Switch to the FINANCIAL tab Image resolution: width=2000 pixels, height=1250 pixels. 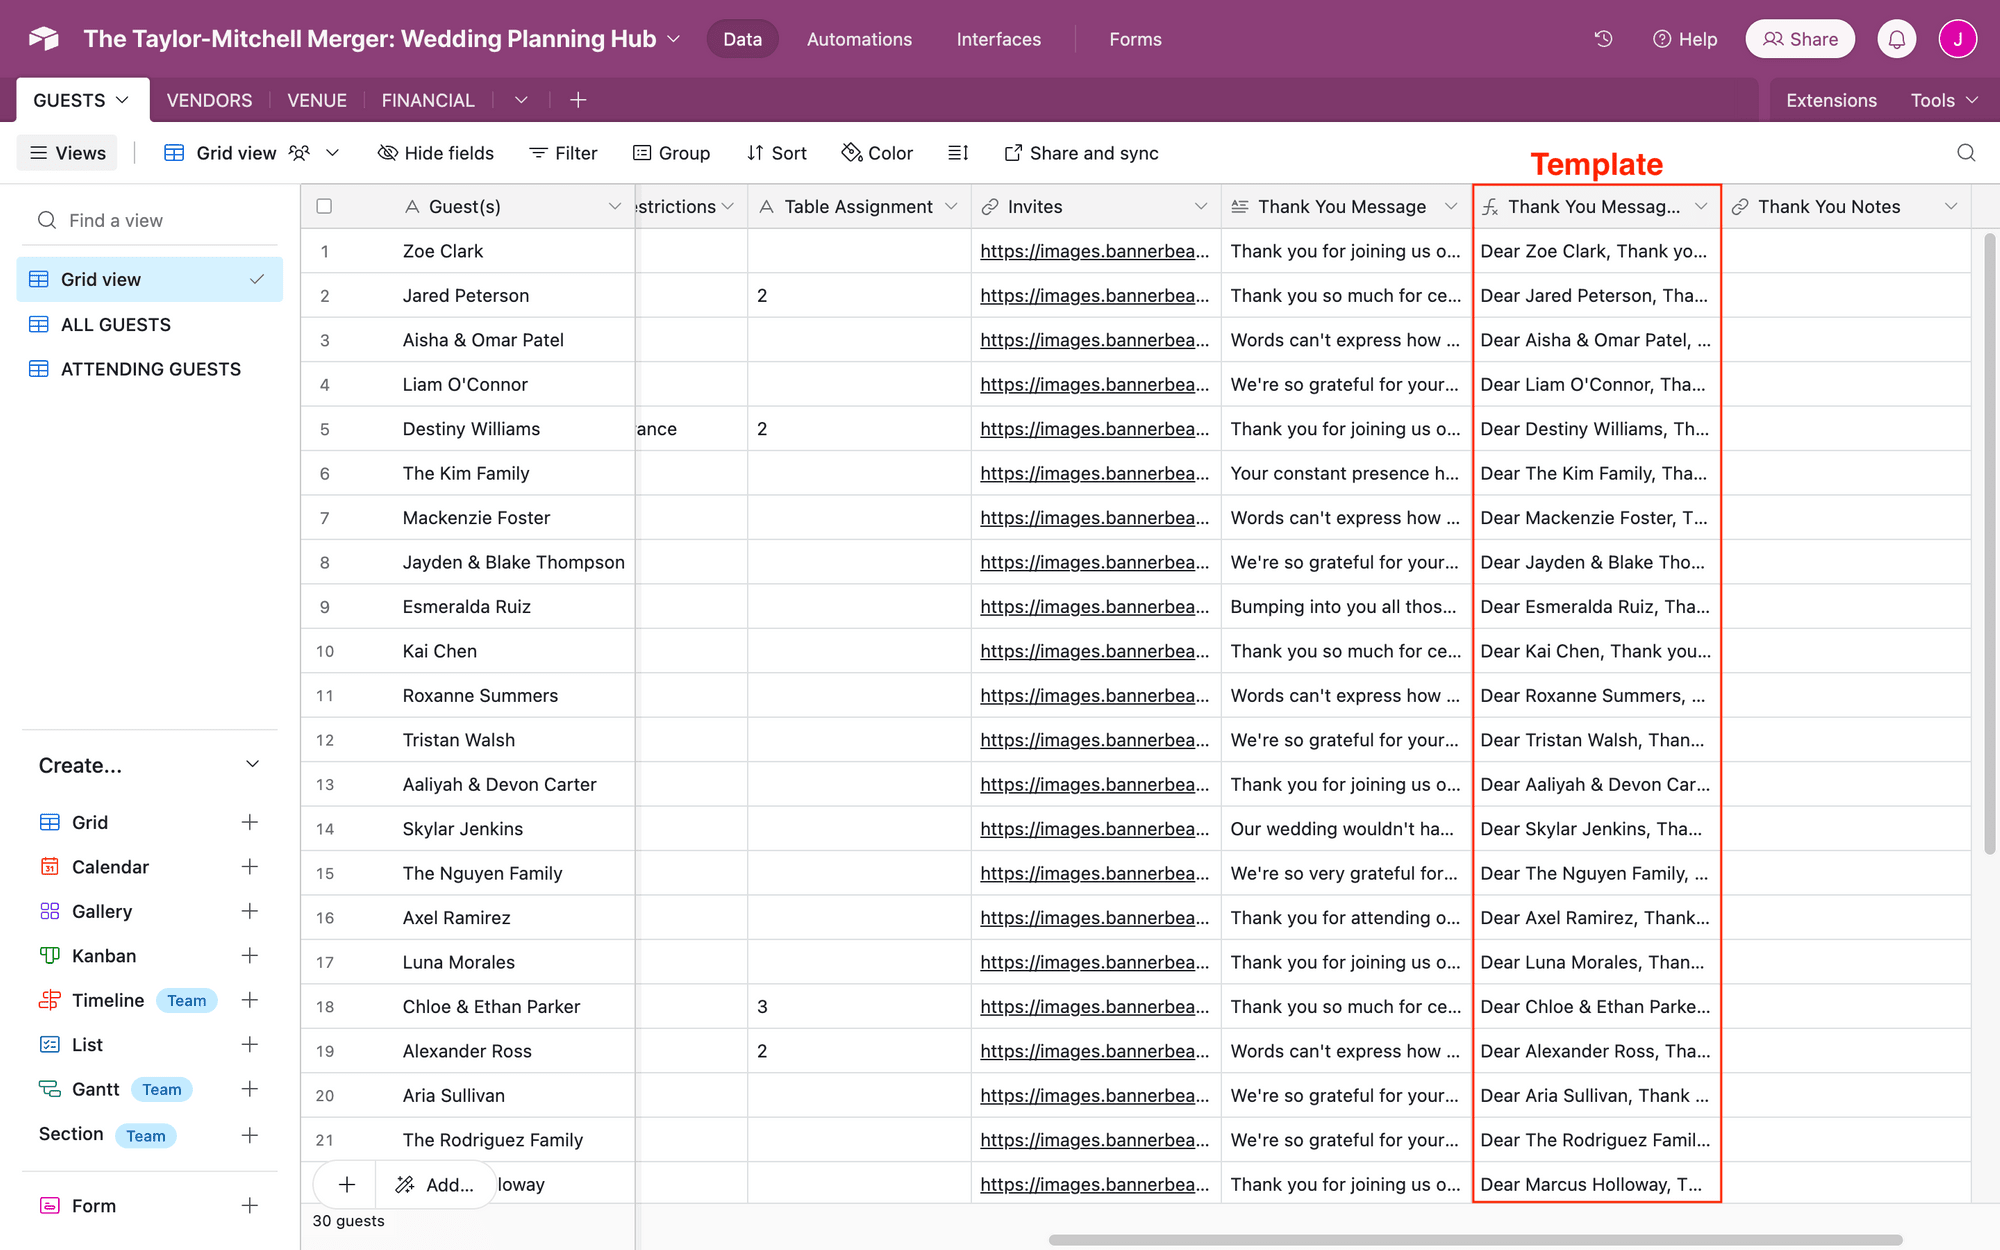pyautogui.click(x=428, y=99)
